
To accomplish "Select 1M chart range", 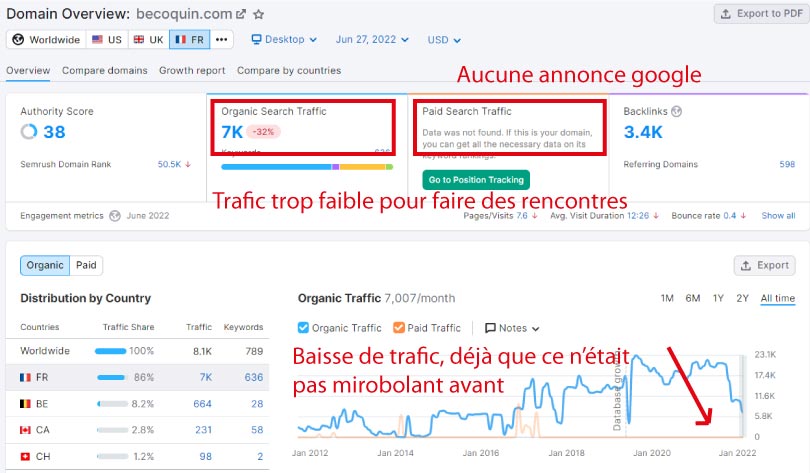I will pyautogui.click(x=667, y=298).
